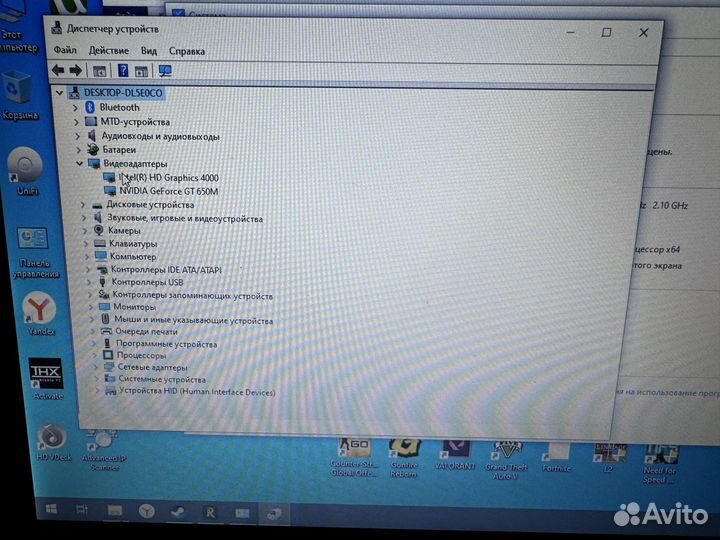Viewport: 720px width, 540px height.
Task: Click the properties panel toolbar icon
Action: (x=141, y=71)
